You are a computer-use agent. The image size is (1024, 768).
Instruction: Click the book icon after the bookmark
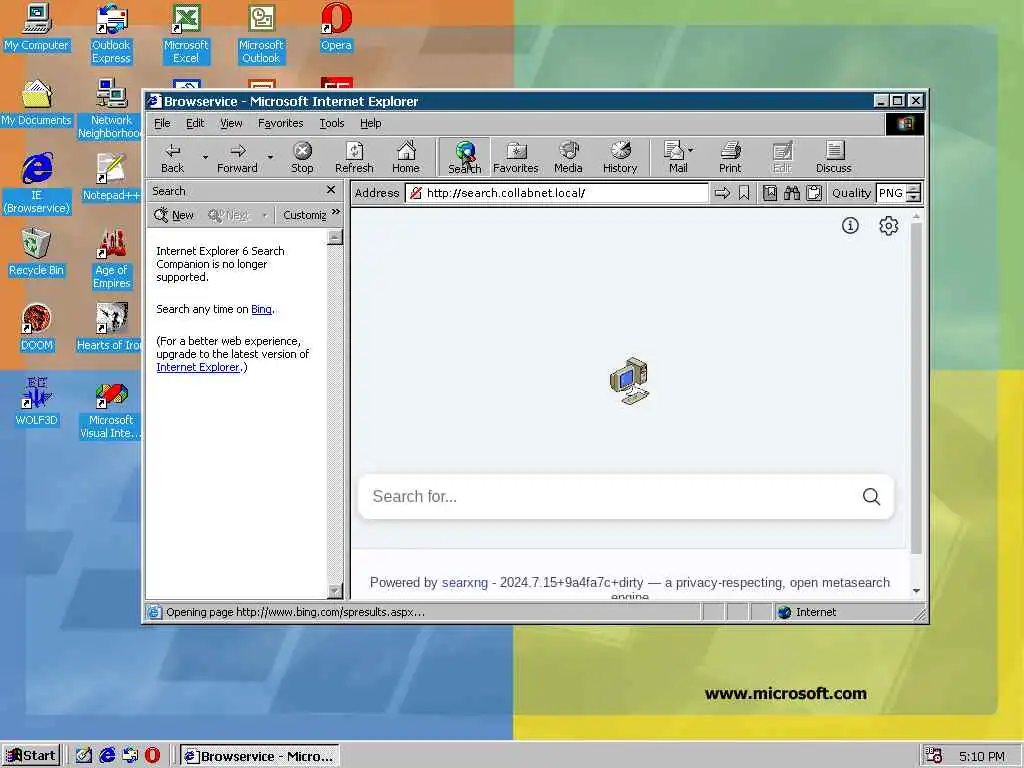point(770,193)
